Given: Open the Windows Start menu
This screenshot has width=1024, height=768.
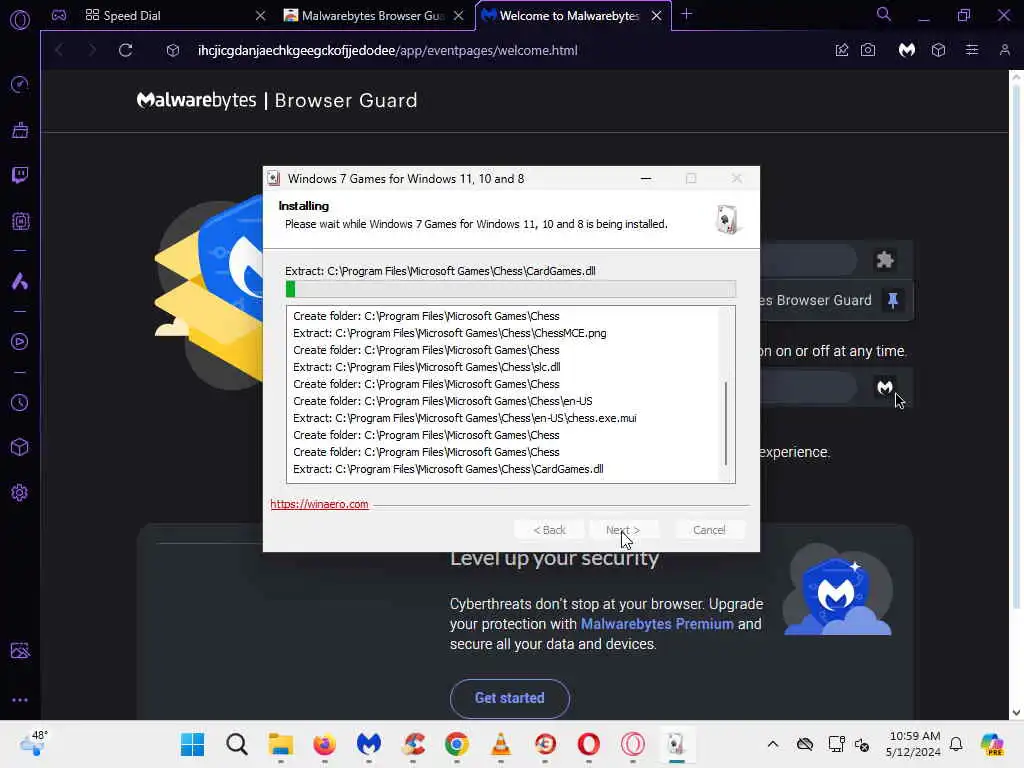Looking at the screenshot, I should point(193,744).
